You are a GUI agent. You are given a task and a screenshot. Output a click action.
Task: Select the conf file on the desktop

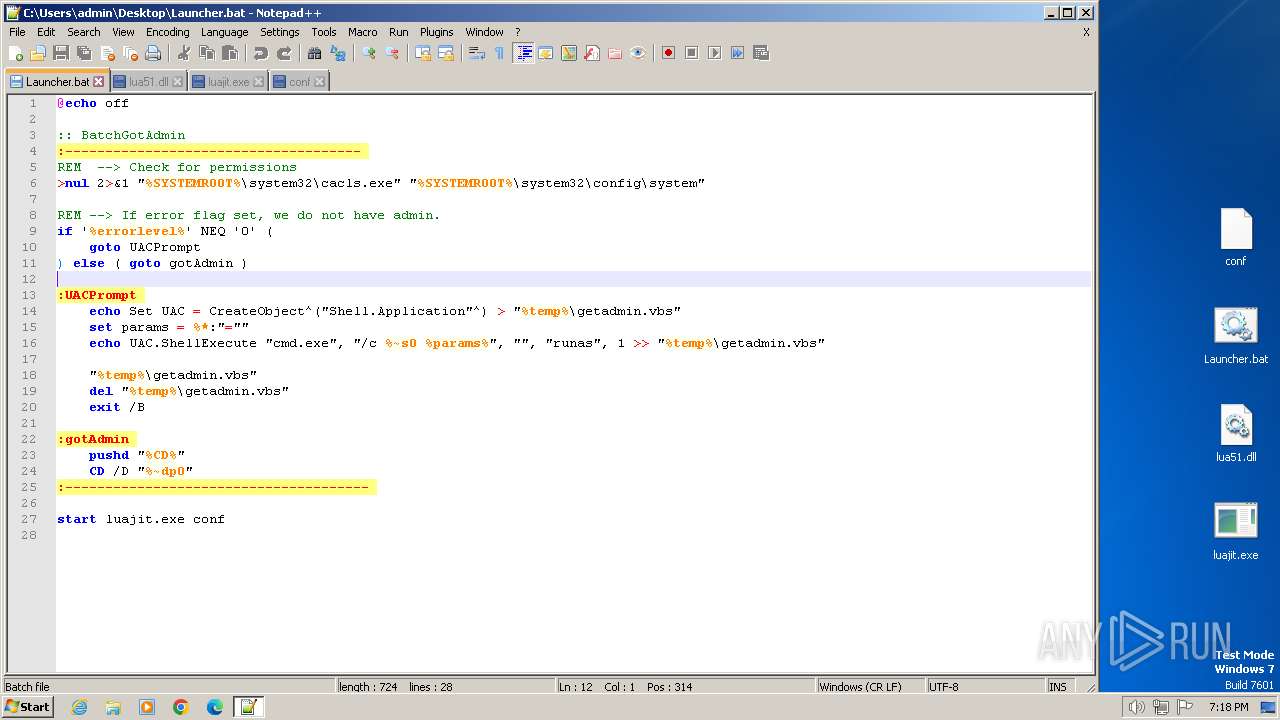[1236, 237]
